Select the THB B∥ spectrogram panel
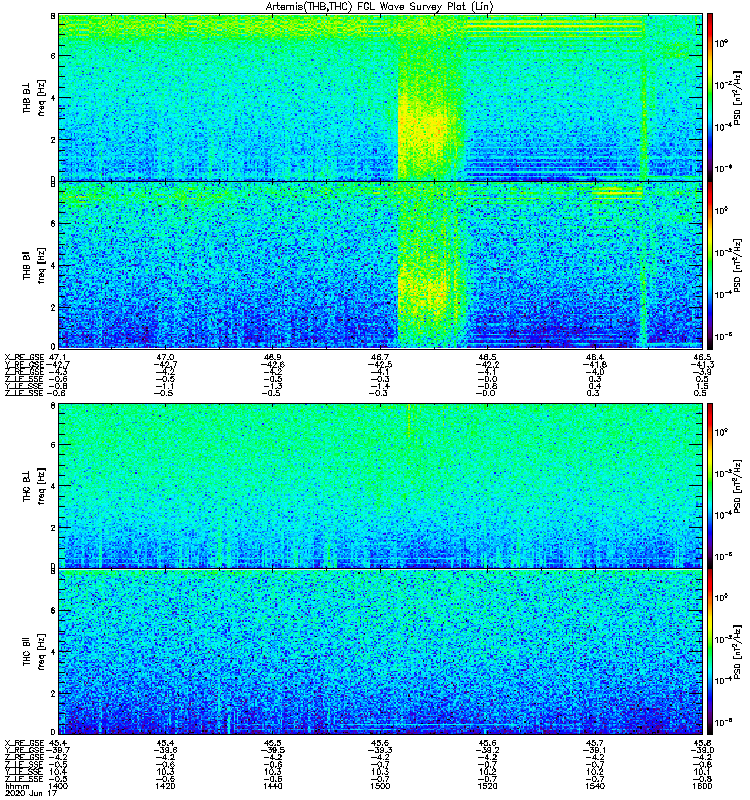 (x=381, y=265)
